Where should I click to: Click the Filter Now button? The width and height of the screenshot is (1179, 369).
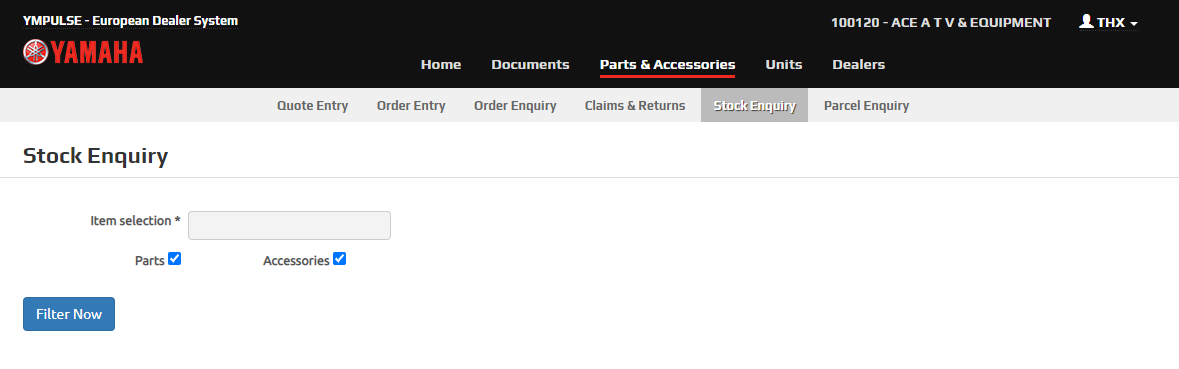[68, 314]
